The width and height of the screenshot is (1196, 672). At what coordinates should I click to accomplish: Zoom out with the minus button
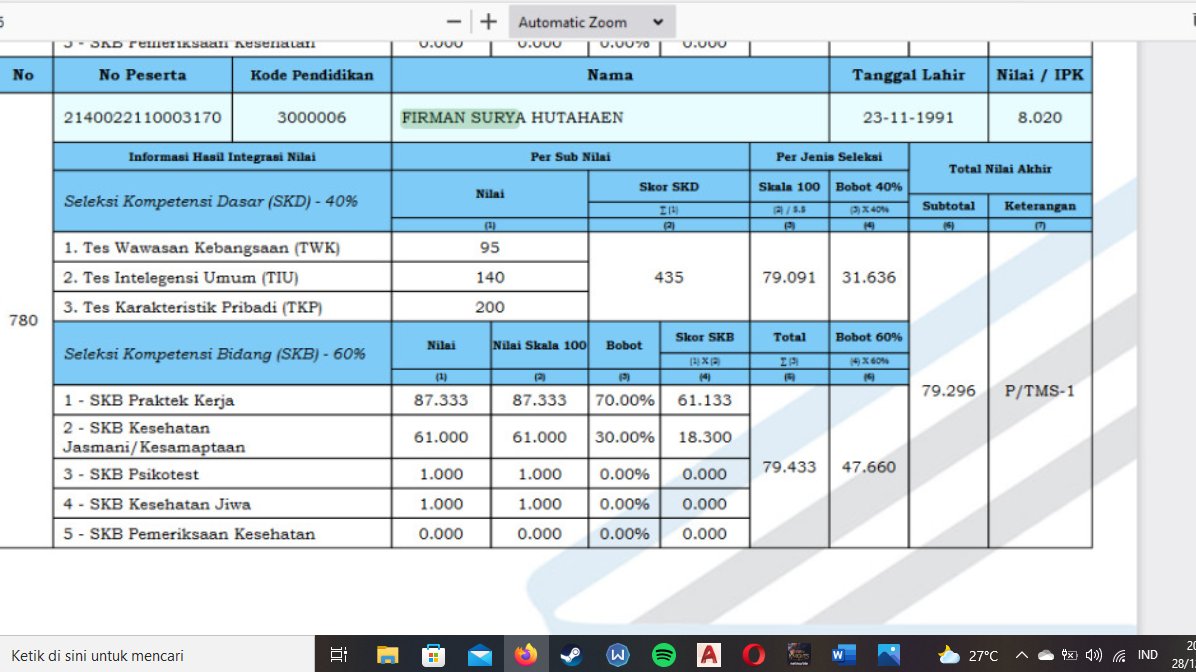(454, 22)
